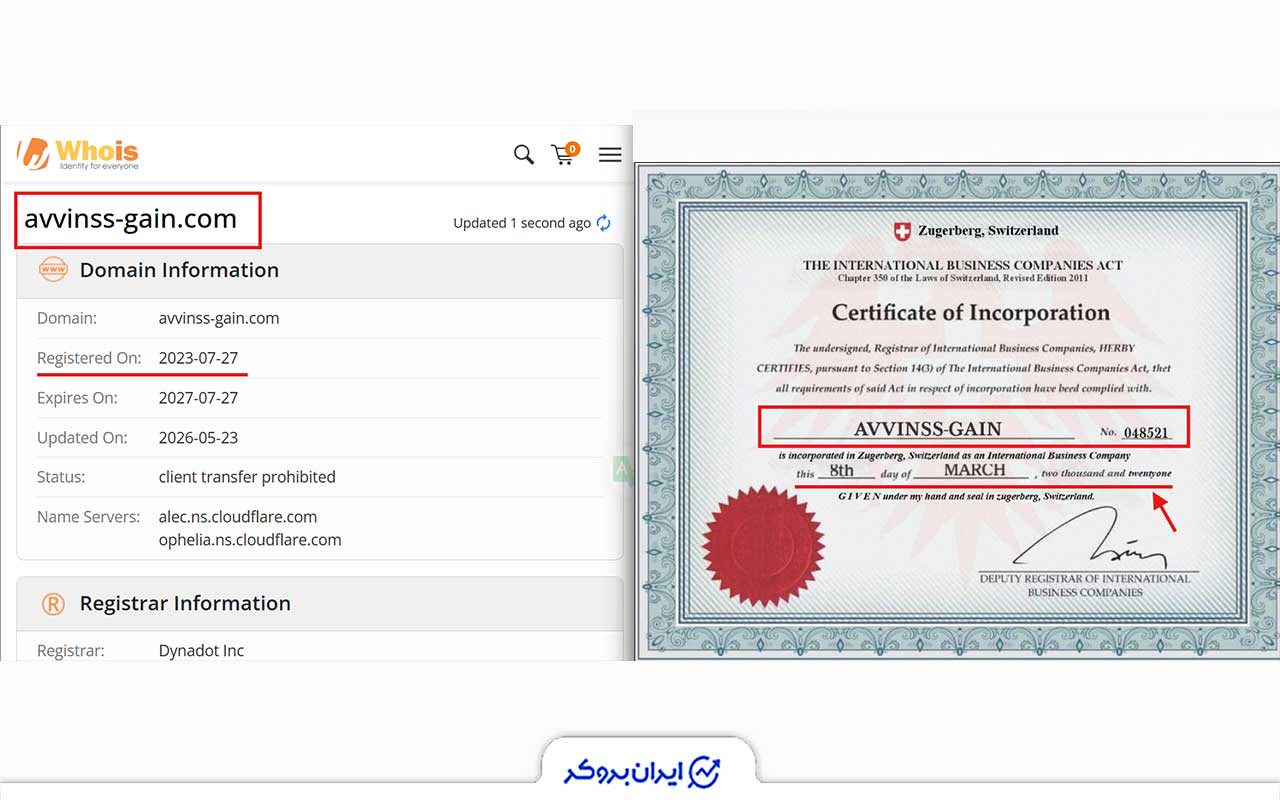The width and height of the screenshot is (1280, 800).
Task: Click alec.ns.cloudflare.com name server
Action: pyautogui.click(x=238, y=517)
